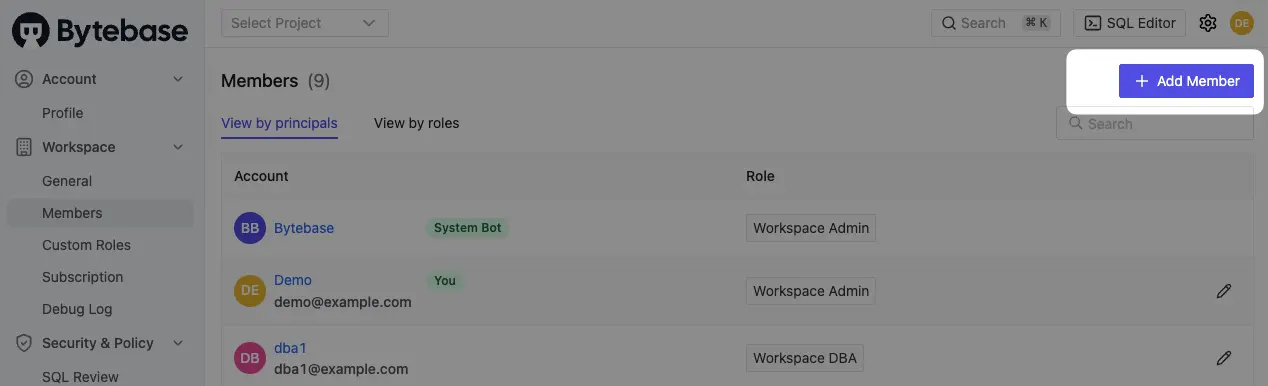Click the BB avatar of Bytebase bot
1268x386 pixels.
click(250, 228)
